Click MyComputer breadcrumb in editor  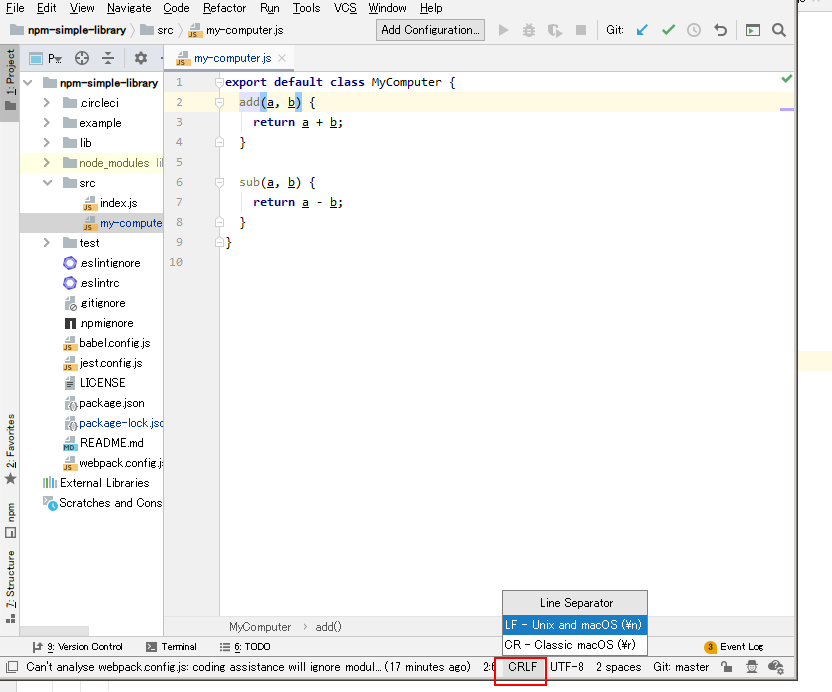(x=260, y=627)
